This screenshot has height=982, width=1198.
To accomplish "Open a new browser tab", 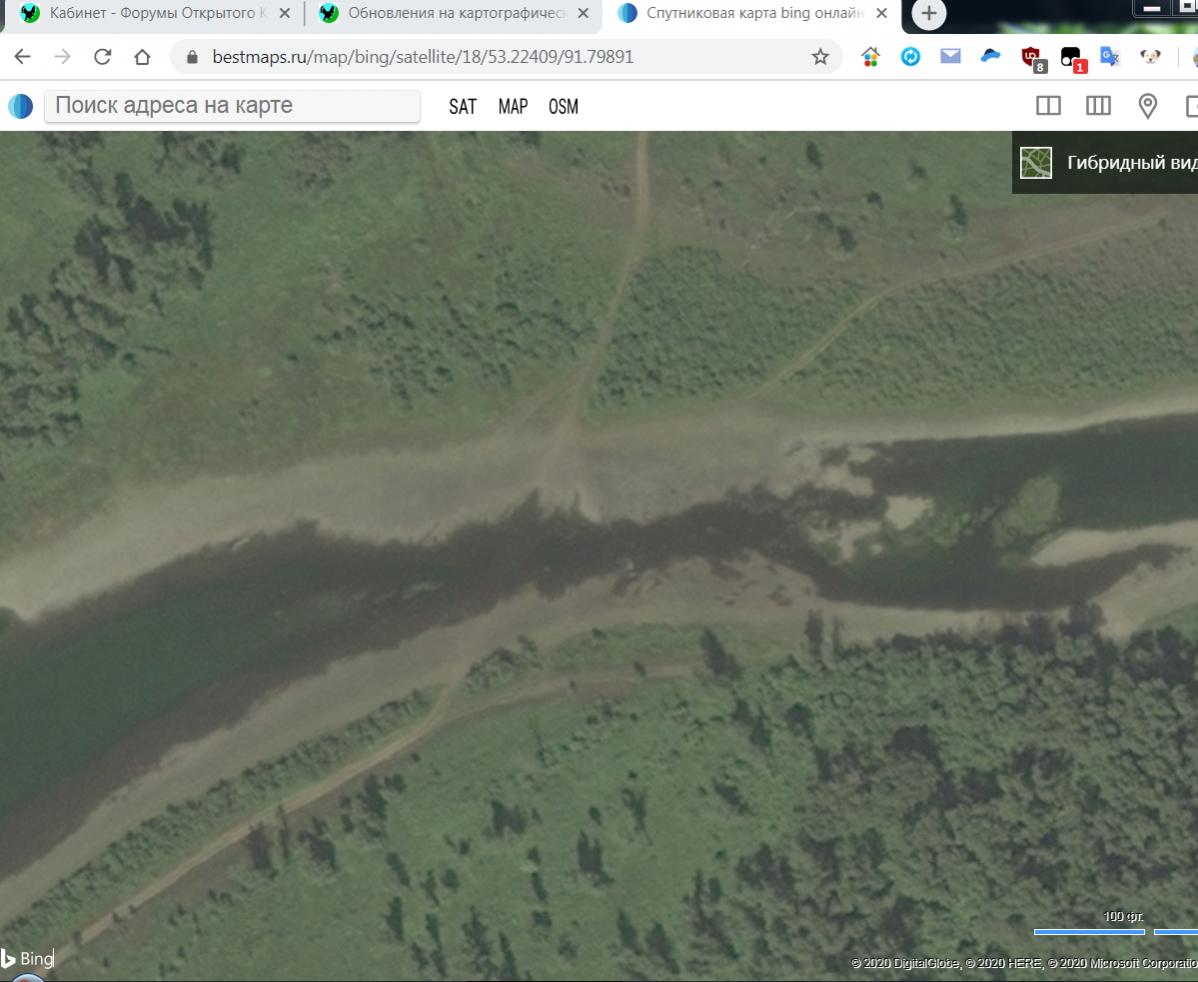I will coord(929,14).
